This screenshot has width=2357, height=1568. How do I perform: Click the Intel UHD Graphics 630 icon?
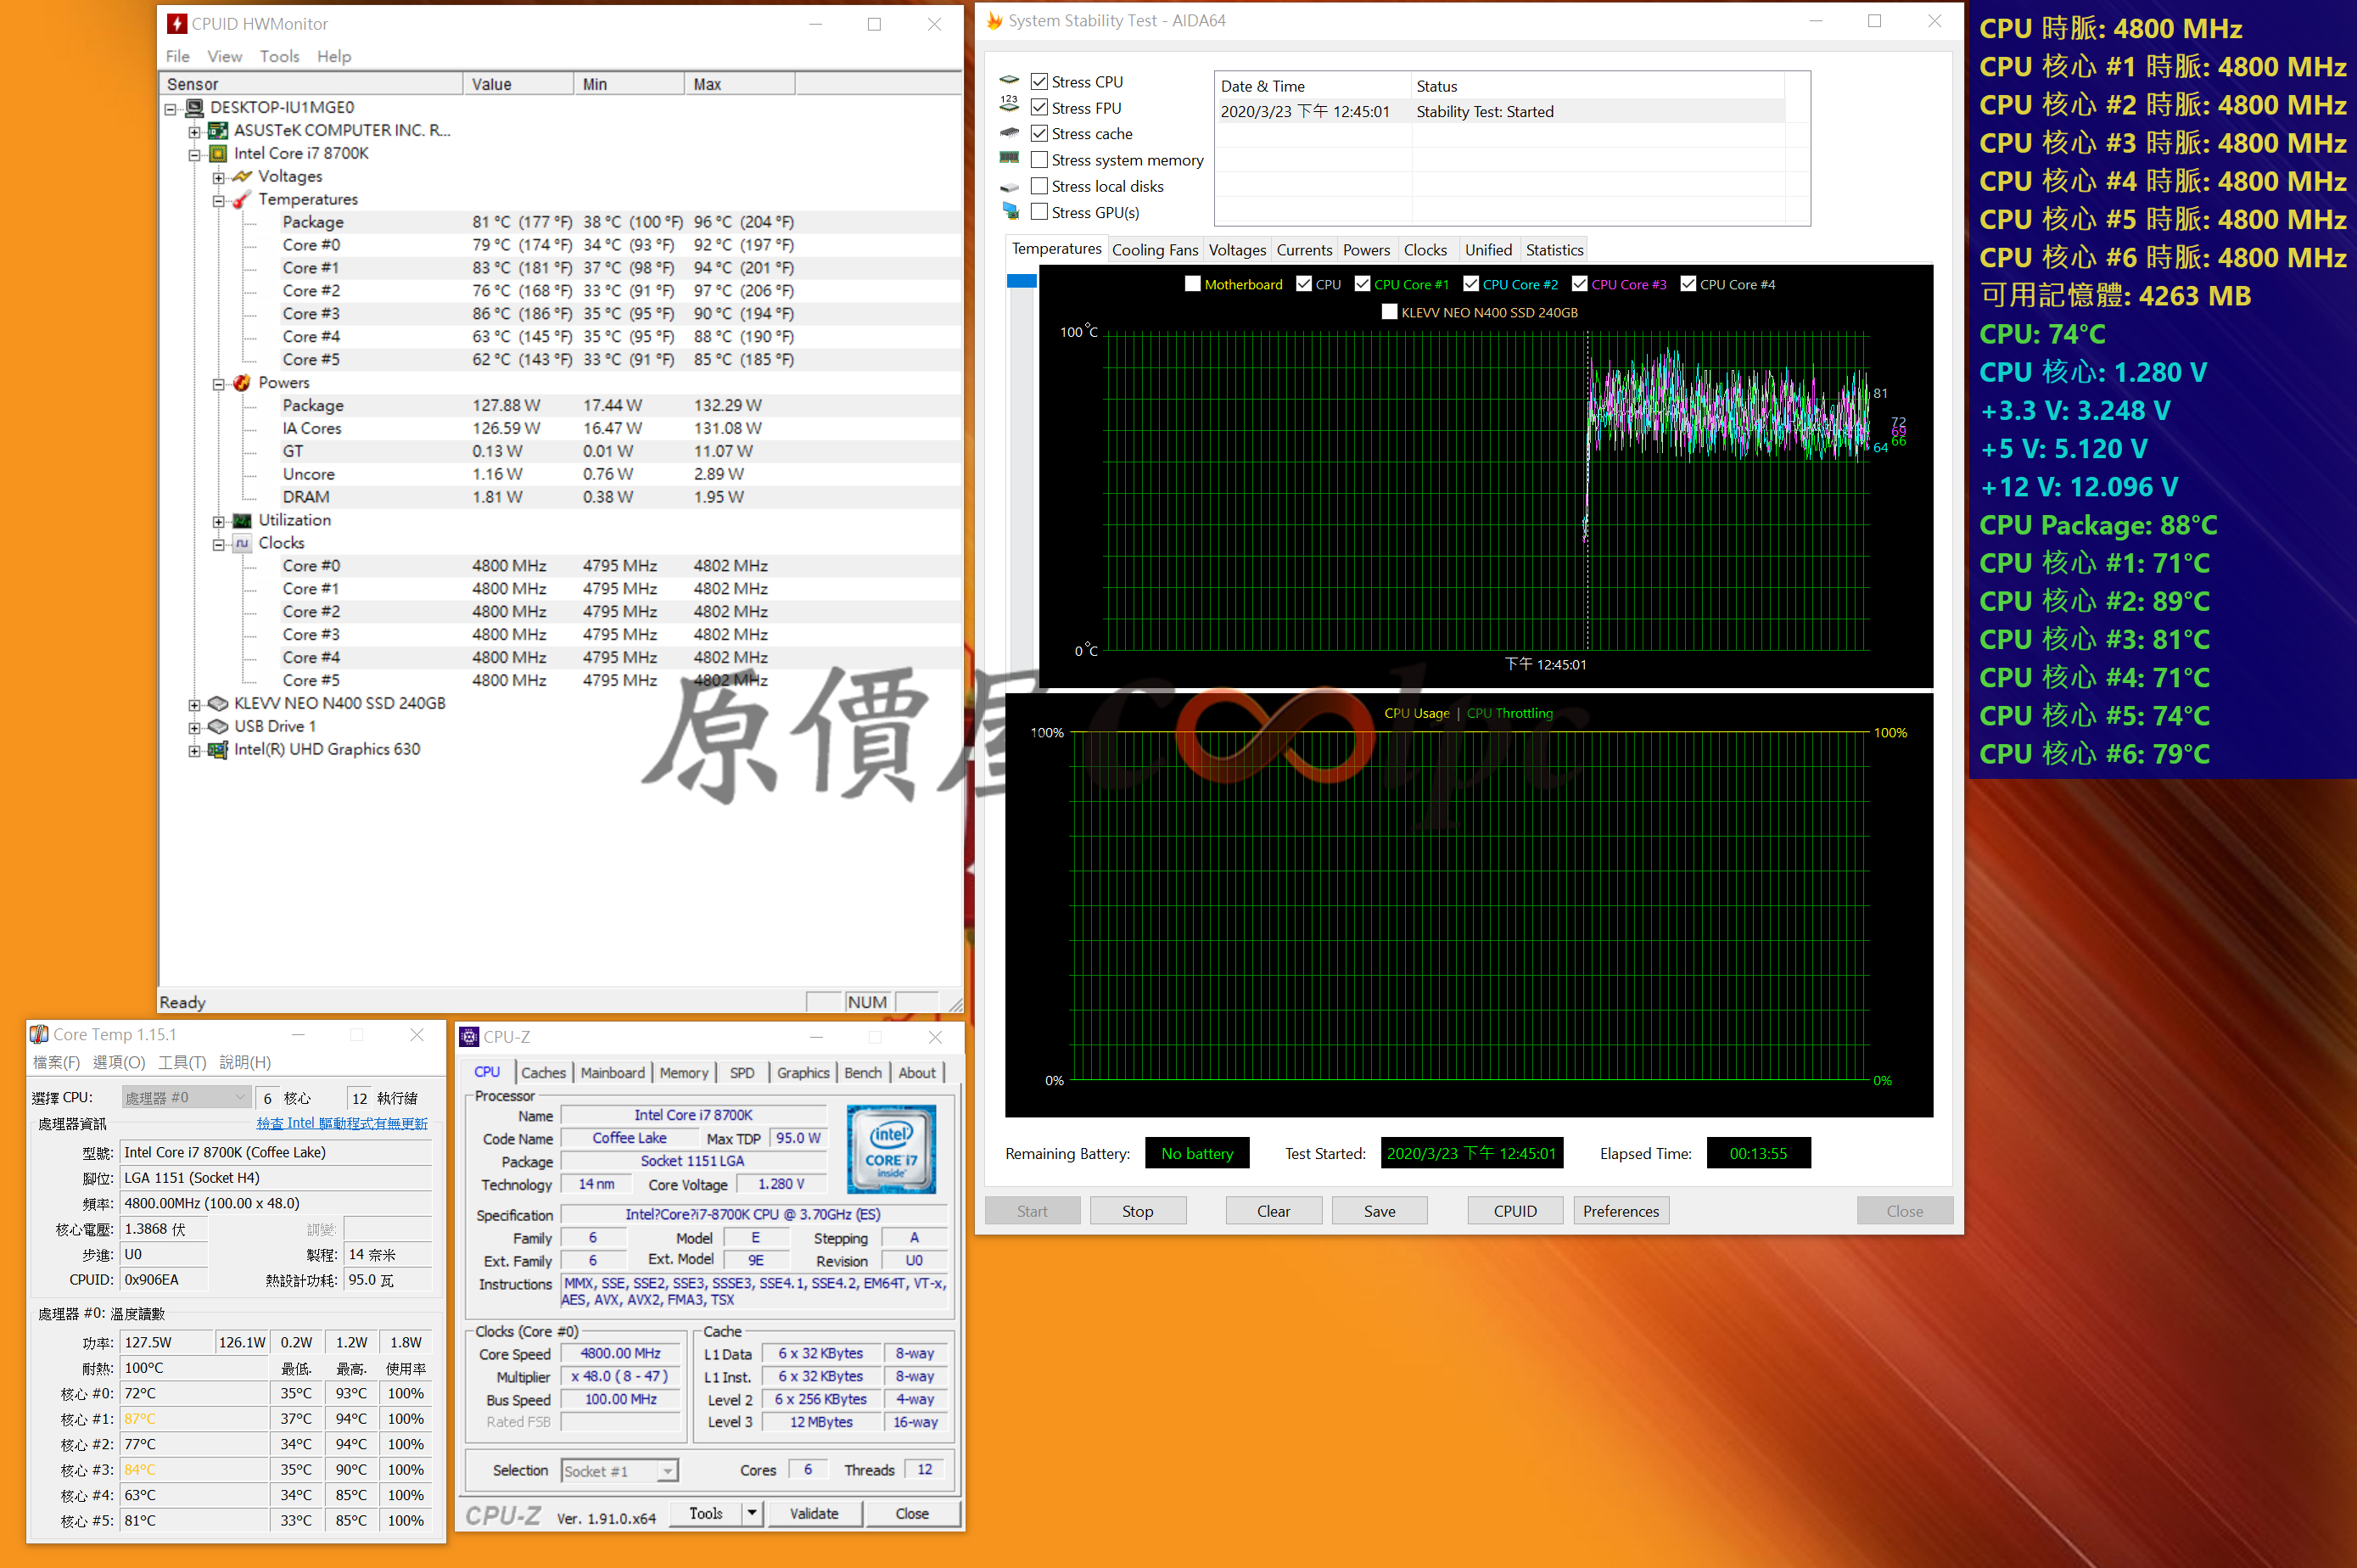[x=218, y=749]
